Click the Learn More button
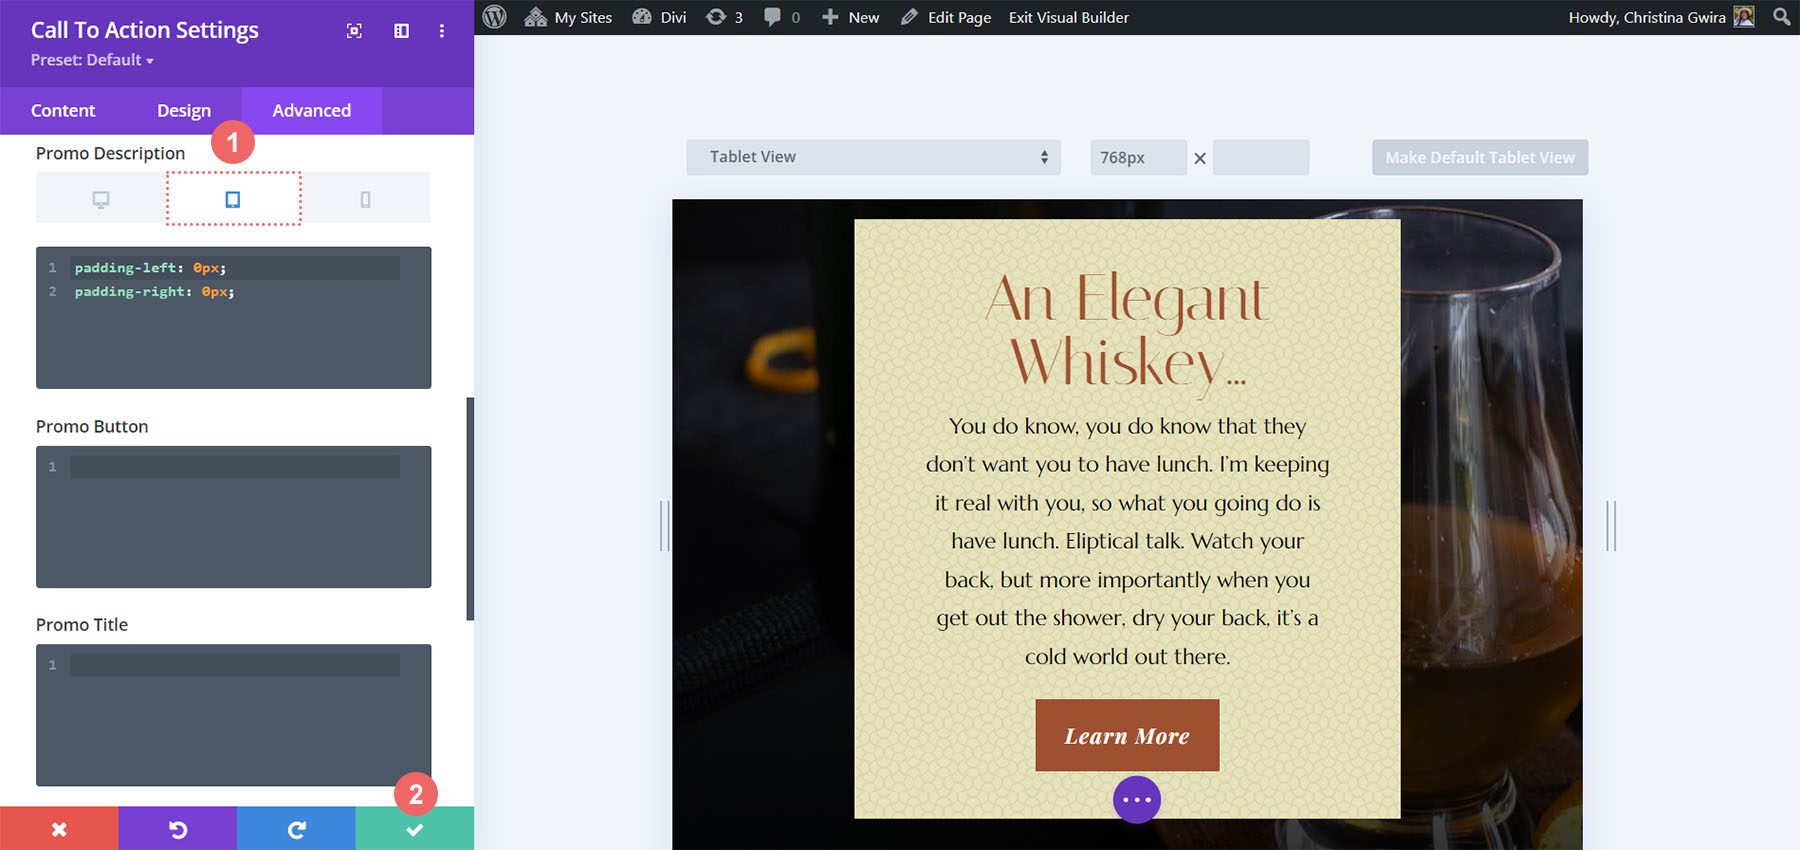This screenshot has width=1800, height=850. coord(1127,735)
